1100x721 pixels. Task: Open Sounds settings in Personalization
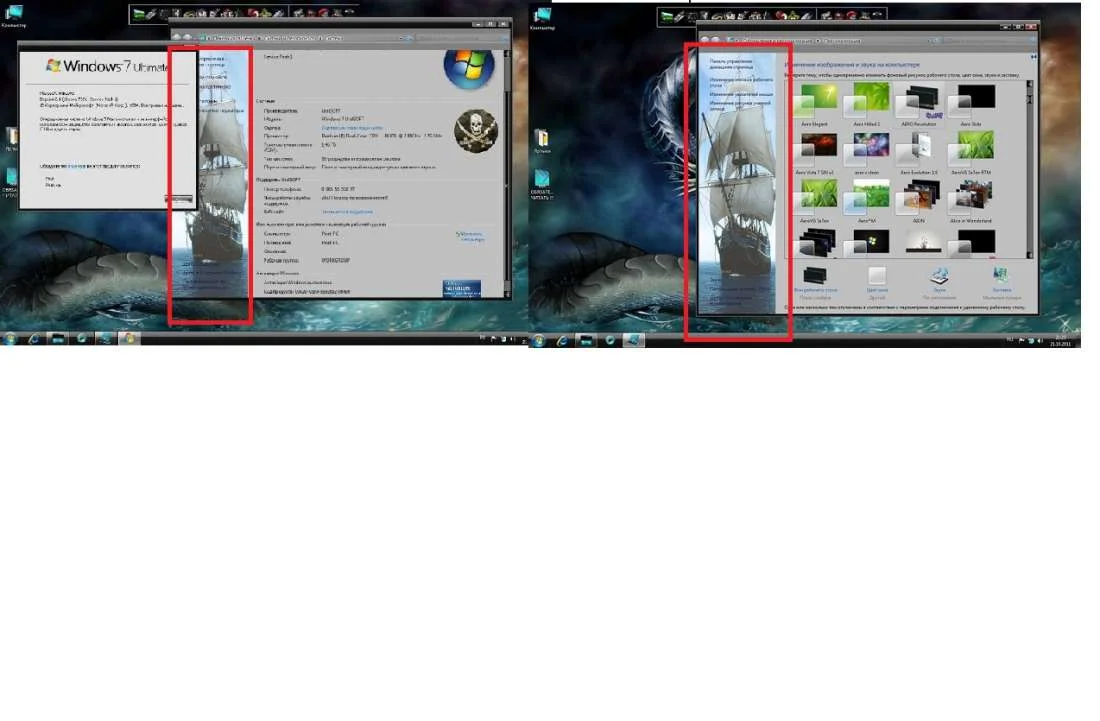click(939, 281)
